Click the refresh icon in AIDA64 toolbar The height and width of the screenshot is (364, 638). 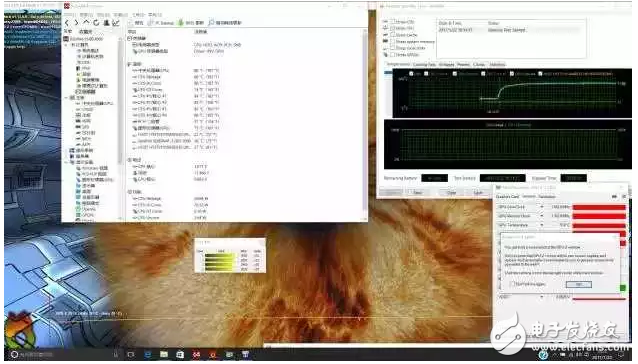tap(96, 23)
